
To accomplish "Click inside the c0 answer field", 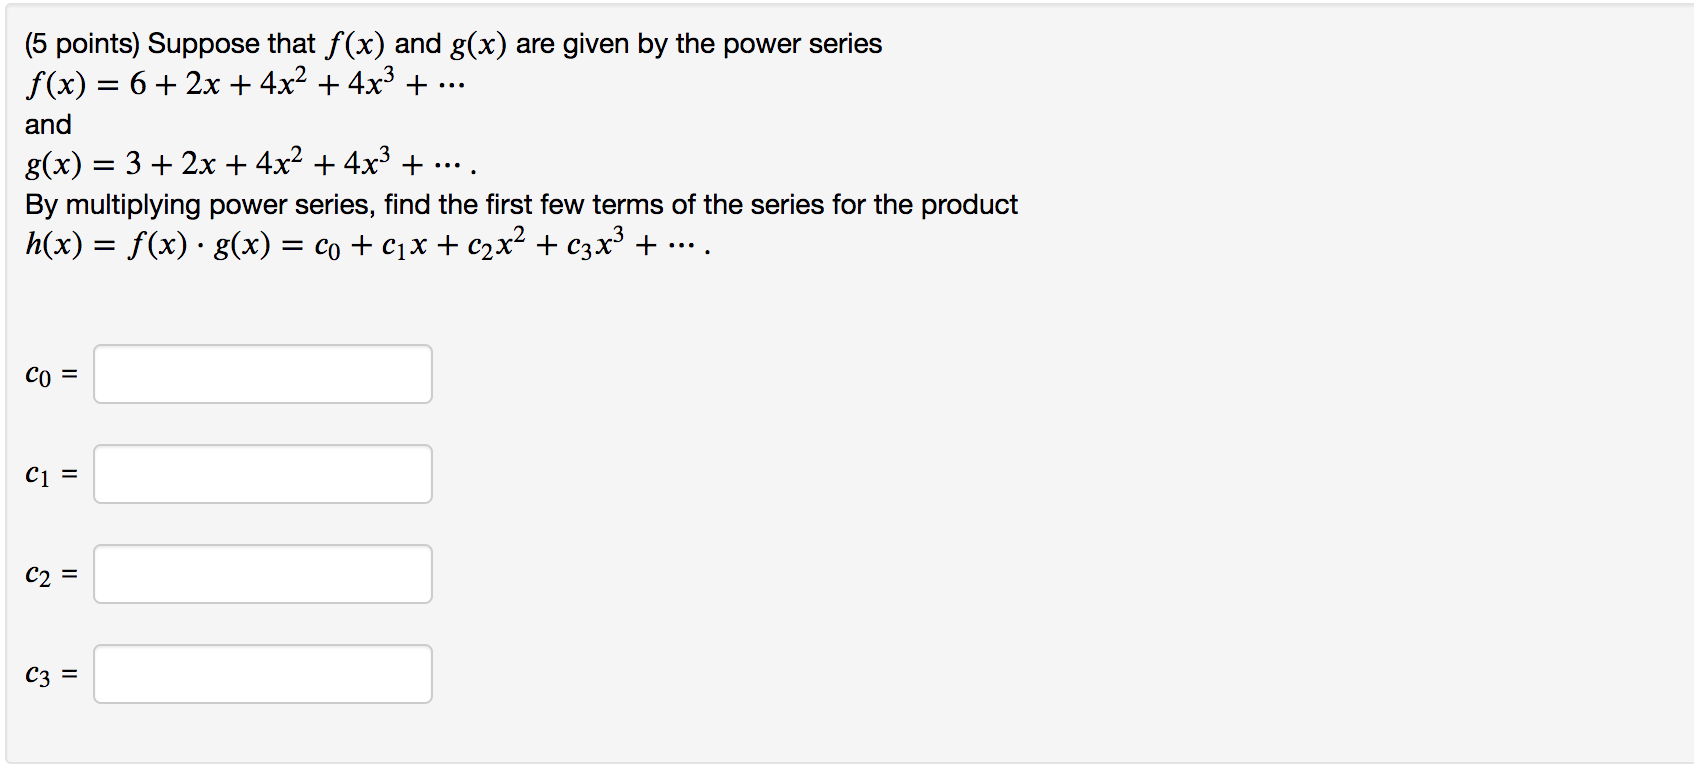I will point(262,374).
